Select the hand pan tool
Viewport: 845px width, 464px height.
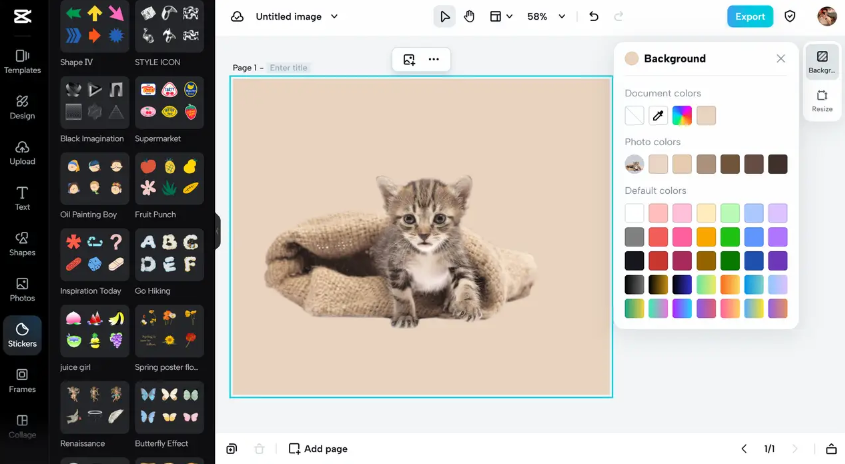click(470, 16)
